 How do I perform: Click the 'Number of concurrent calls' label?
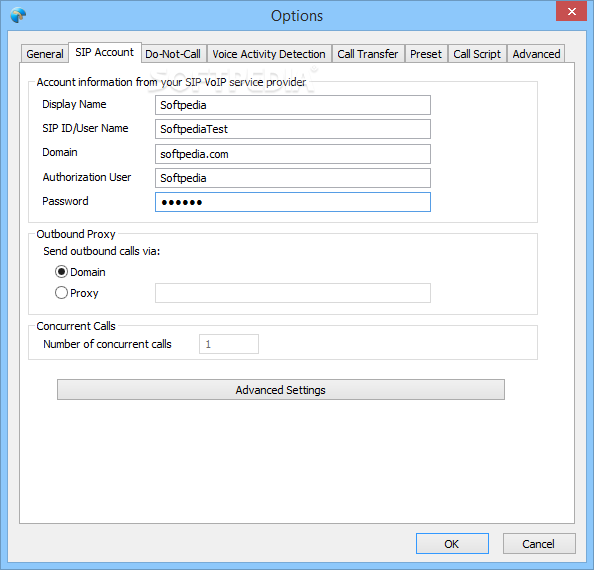(107, 344)
